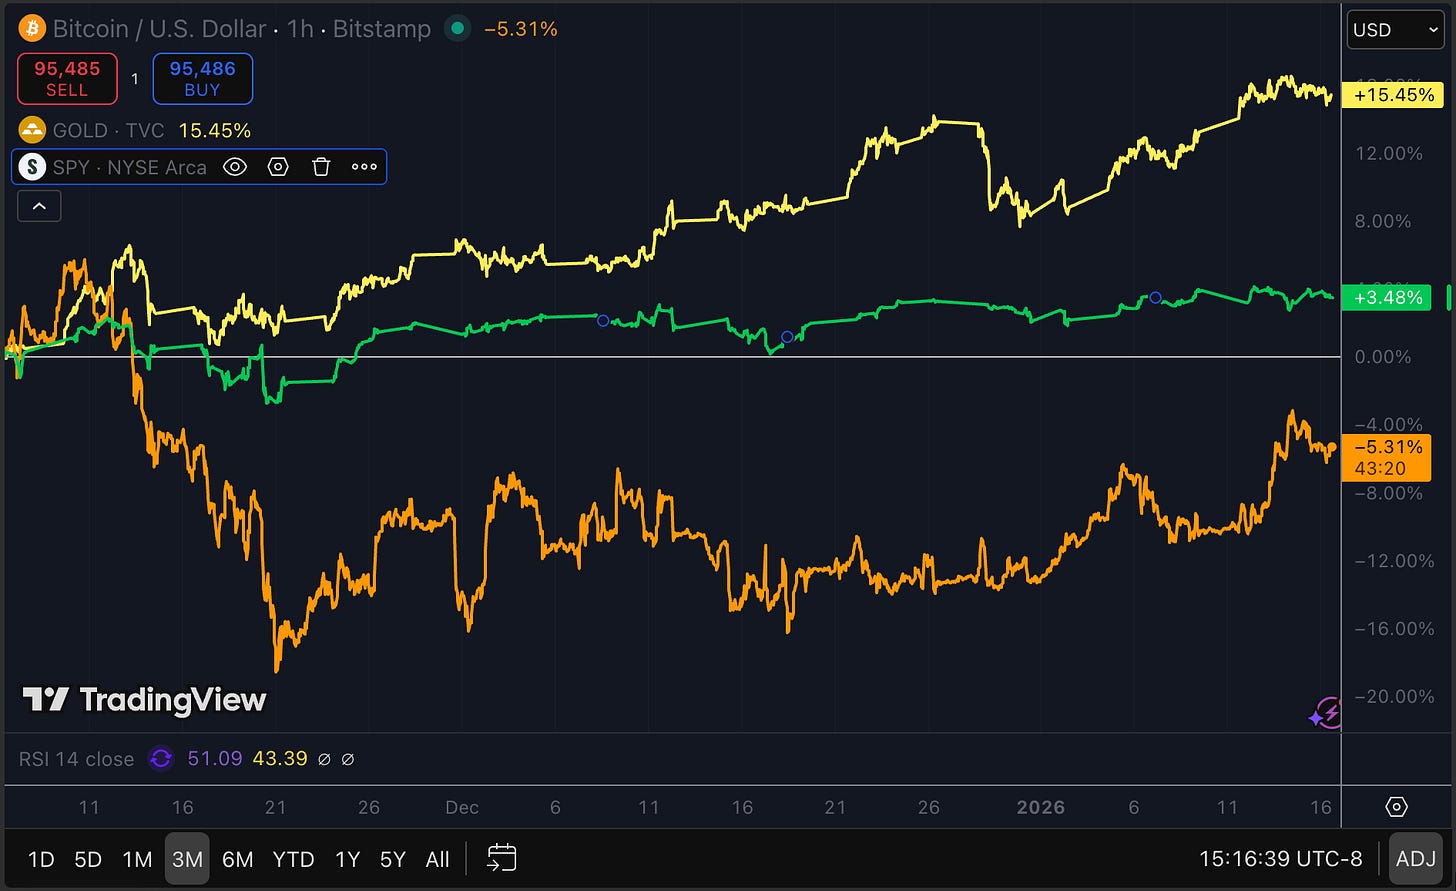Toggle the ADJ adjusted data button
This screenshot has height=891, width=1456.
point(1415,859)
